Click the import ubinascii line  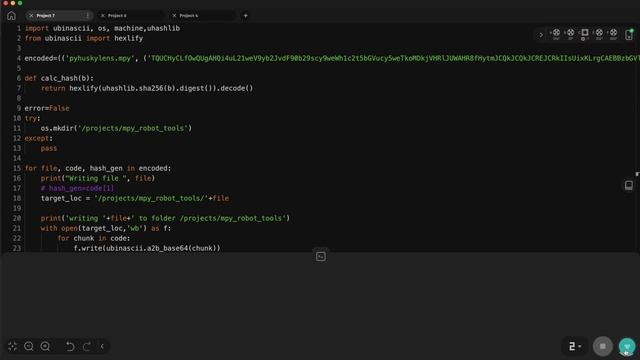102,28
